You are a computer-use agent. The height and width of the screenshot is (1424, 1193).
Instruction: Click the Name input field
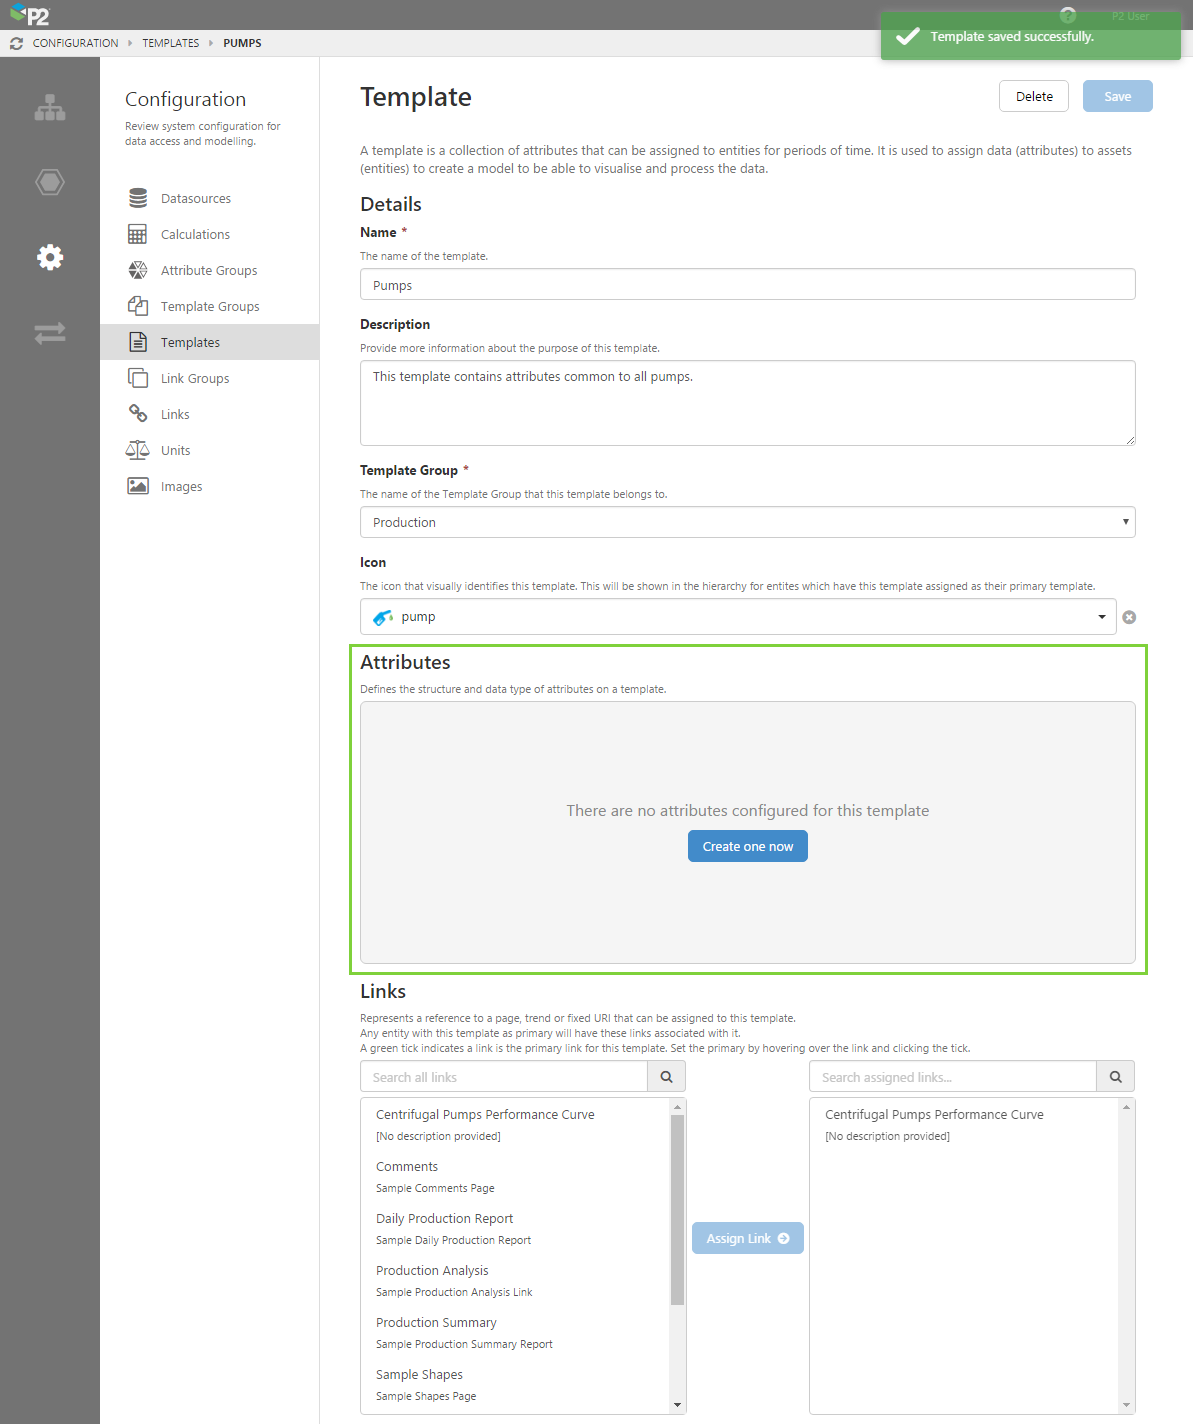(x=747, y=285)
